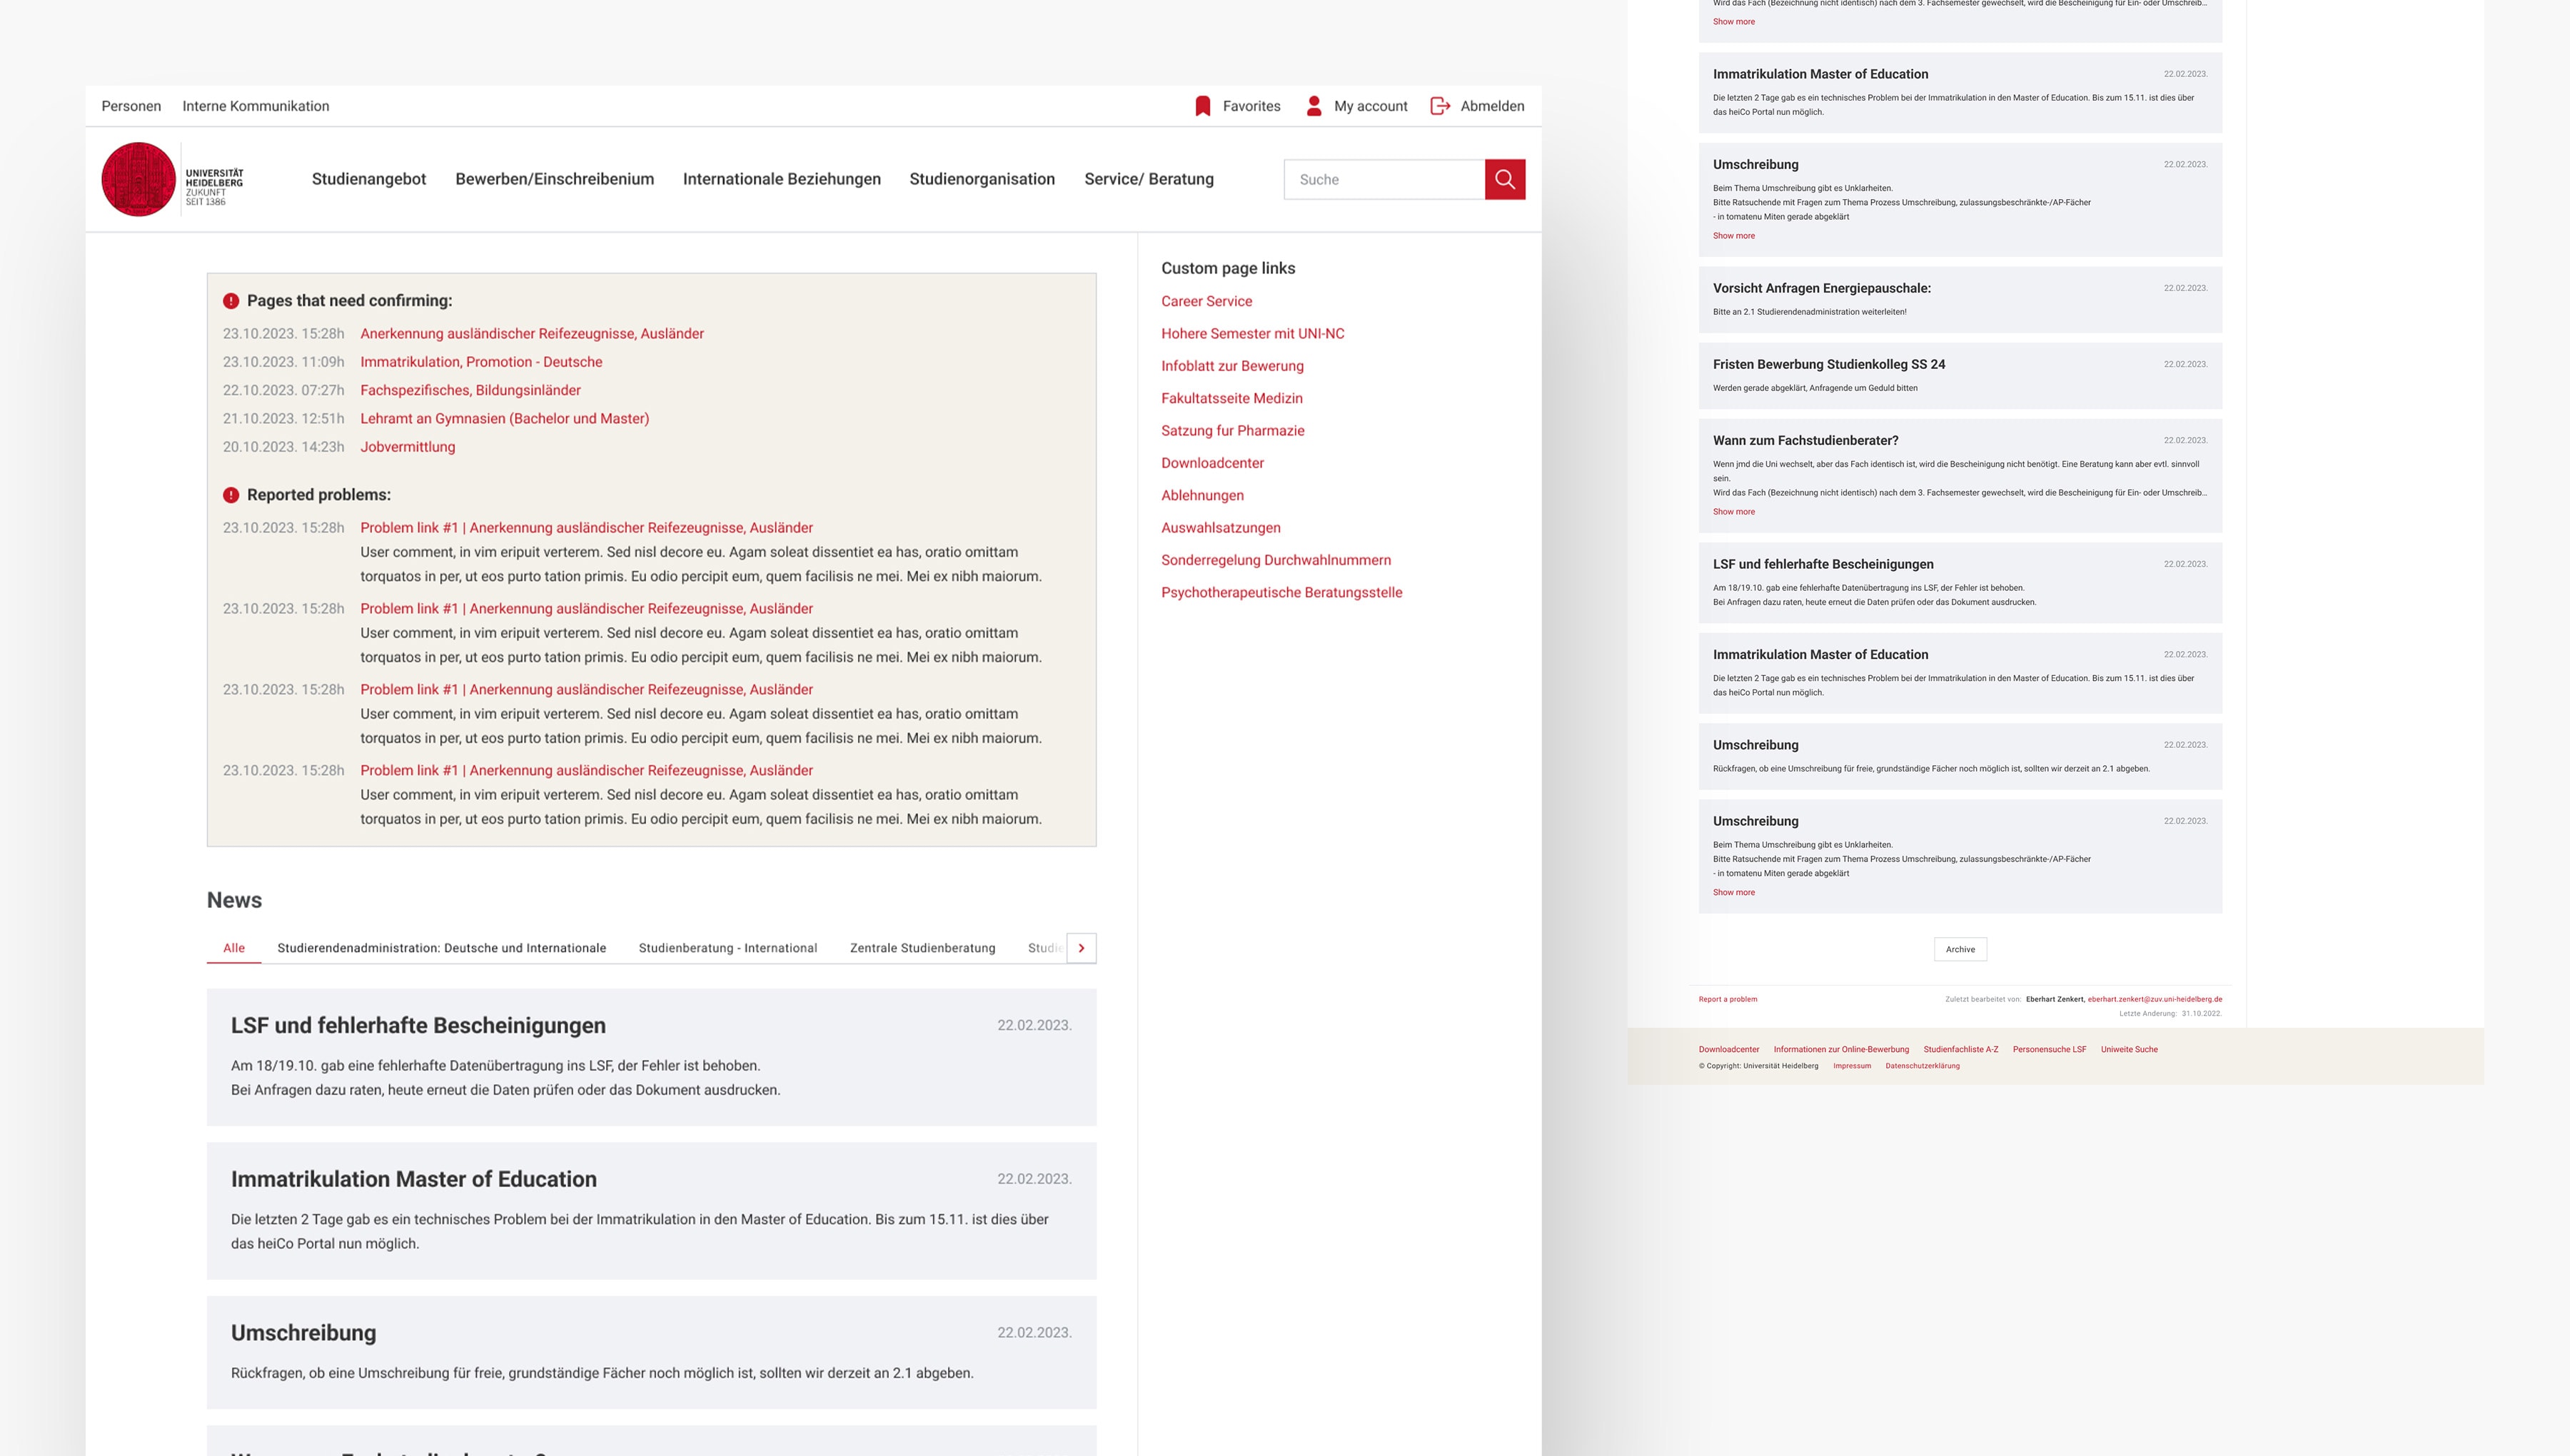Click 'Wann zum Fachstudienberater?' title in right page
2570x1456 pixels.
pyautogui.click(x=1805, y=441)
